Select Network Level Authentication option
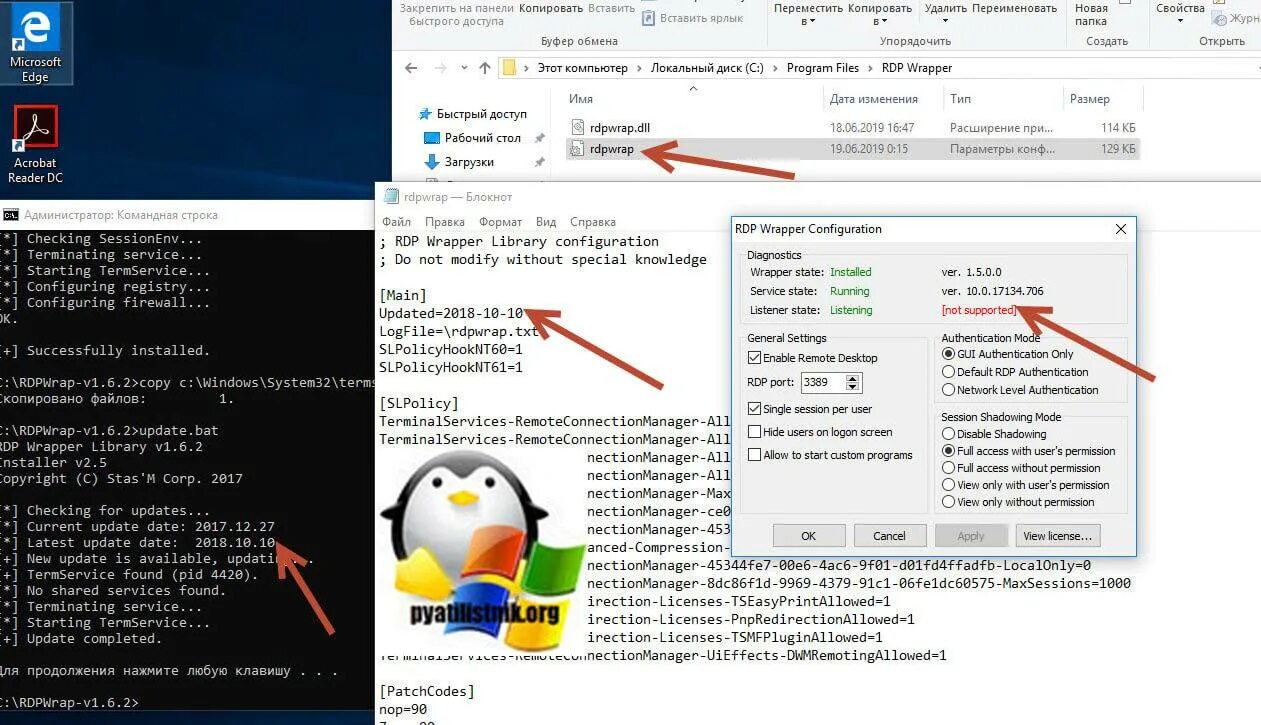Screen dimensions: 1261x725 point(948,390)
